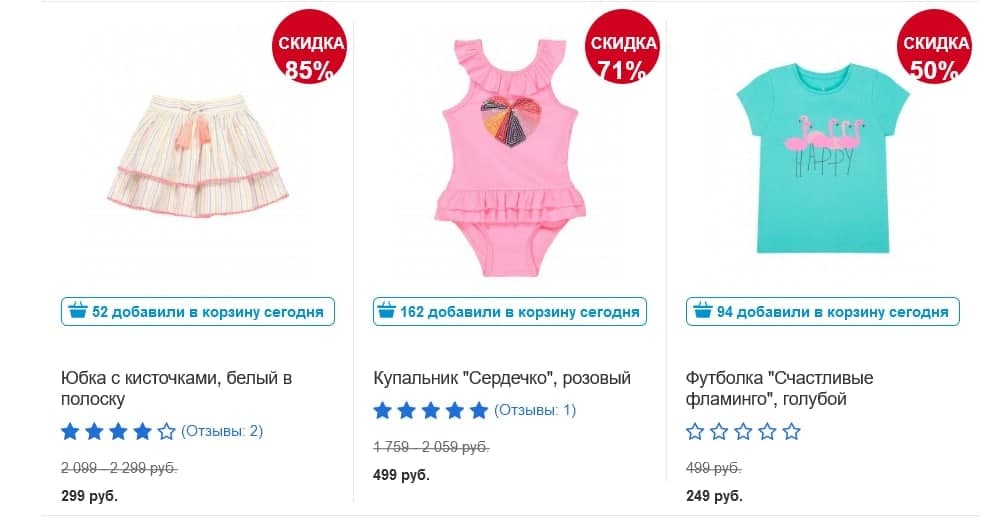This screenshot has height=519, width=1006.
Task: Open the striped tassel skirt product image
Action: coord(197,154)
